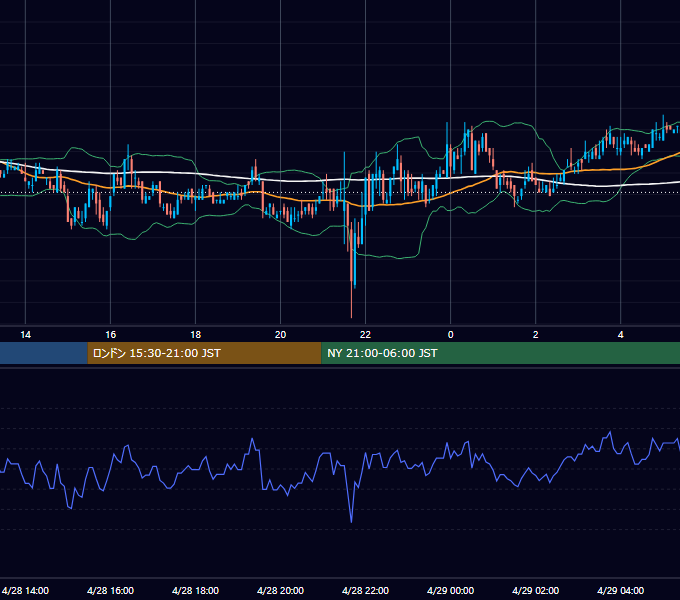Click the long lower-wick candle near 22:00
The height and width of the screenshot is (600, 680).
pyautogui.click(x=351, y=271)
